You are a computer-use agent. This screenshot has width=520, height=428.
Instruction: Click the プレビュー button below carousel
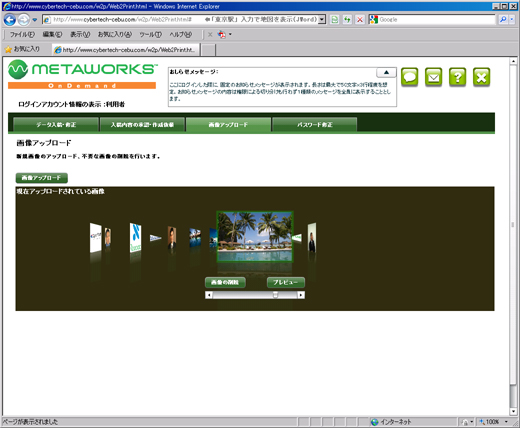tap(286, 282)
